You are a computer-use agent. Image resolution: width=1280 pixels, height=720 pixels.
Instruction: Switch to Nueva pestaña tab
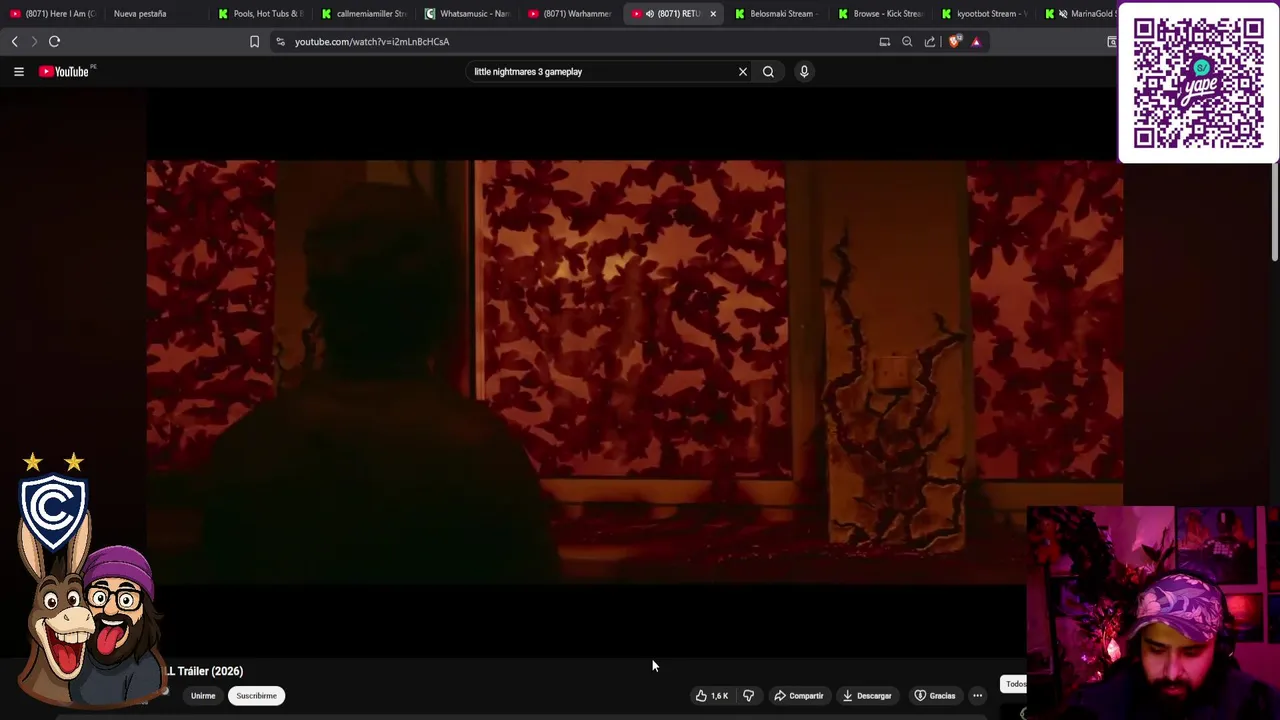click(140, 14)
